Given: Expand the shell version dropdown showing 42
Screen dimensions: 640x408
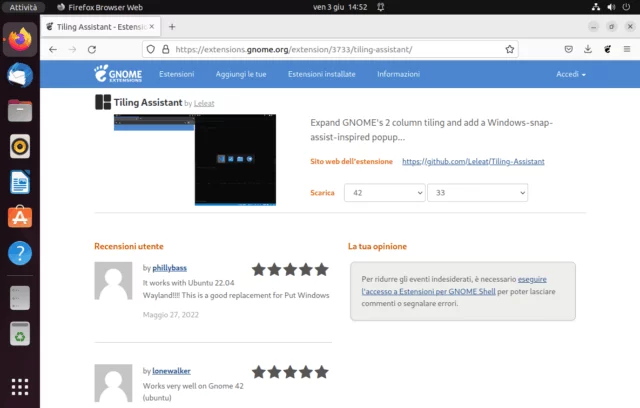Looking at the screenshot, I should pyautogui.click(x=384, y=193).
